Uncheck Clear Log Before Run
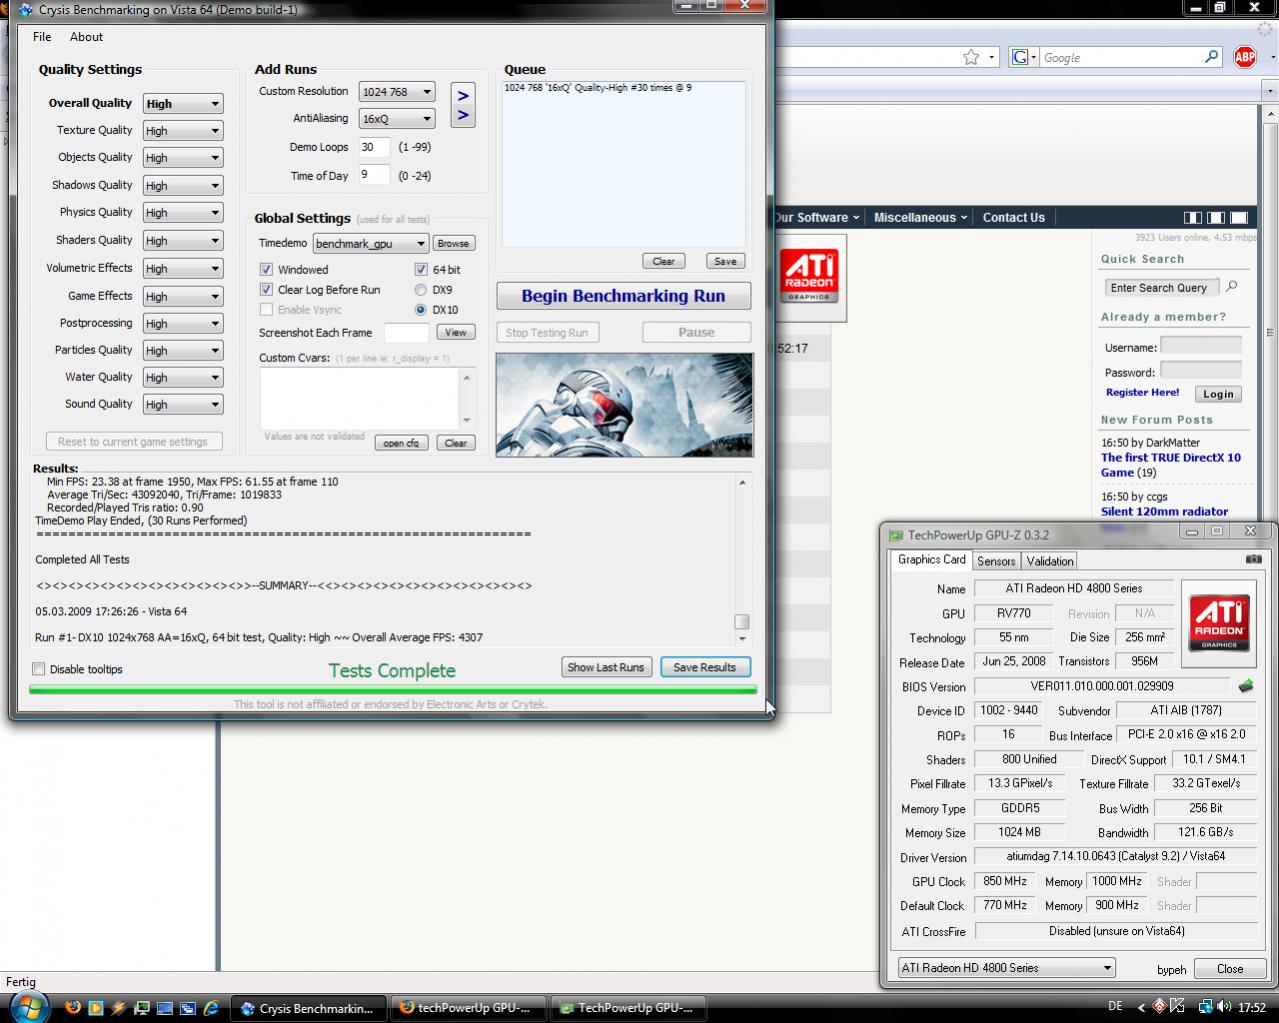Image resolution: width=1279 pixels, height=1023 pixels. pyautogui.click(x=266, y=289)
